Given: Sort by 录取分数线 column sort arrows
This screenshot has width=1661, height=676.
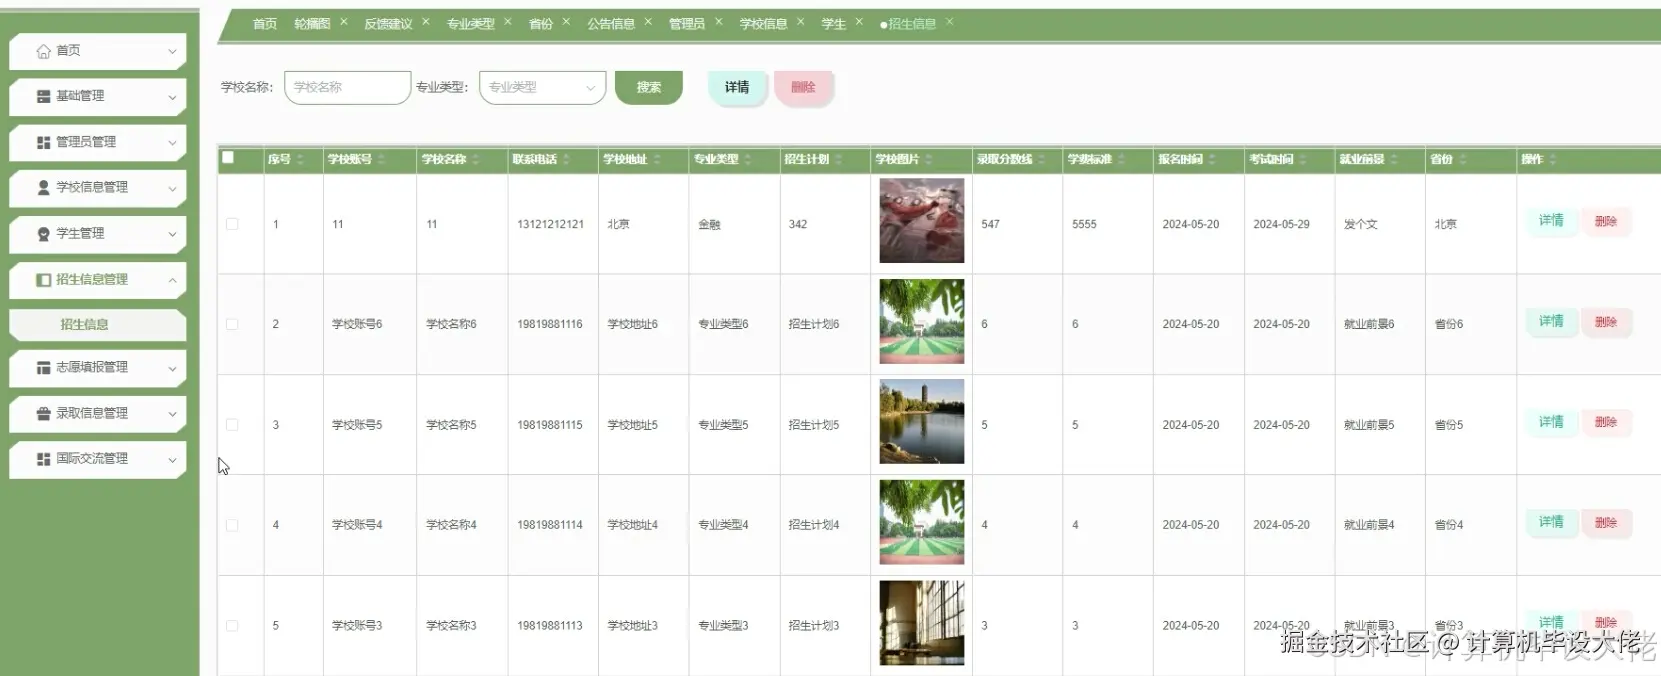Looking at the screenshot, I should tap(1042, 160).
